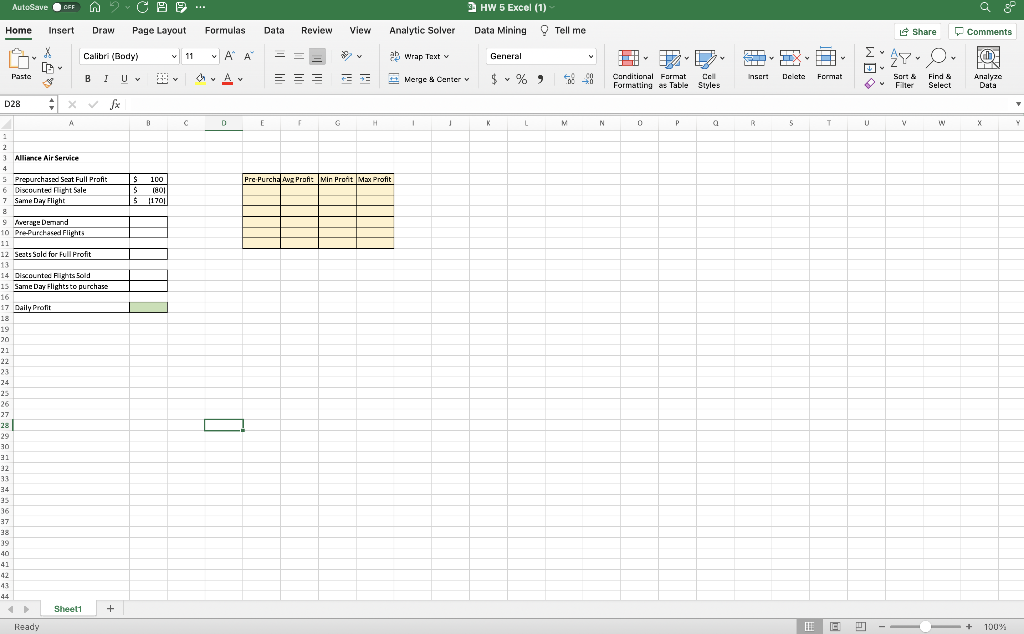Click the Cut scissors icon
This screenshot has width=1024, height=634.
pyautogui.click(x=48, y=54)
